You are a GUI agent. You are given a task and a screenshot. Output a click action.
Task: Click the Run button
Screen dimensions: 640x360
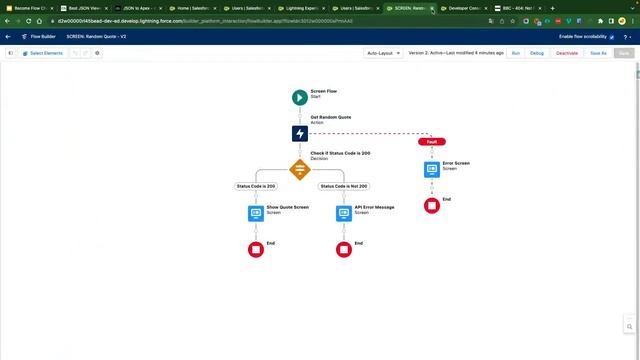coord(516,53)
